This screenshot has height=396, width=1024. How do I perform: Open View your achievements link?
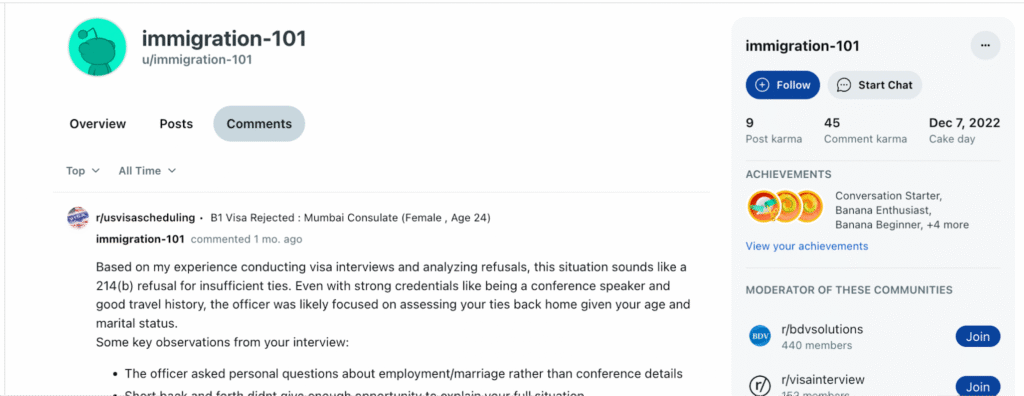point(807,246)
